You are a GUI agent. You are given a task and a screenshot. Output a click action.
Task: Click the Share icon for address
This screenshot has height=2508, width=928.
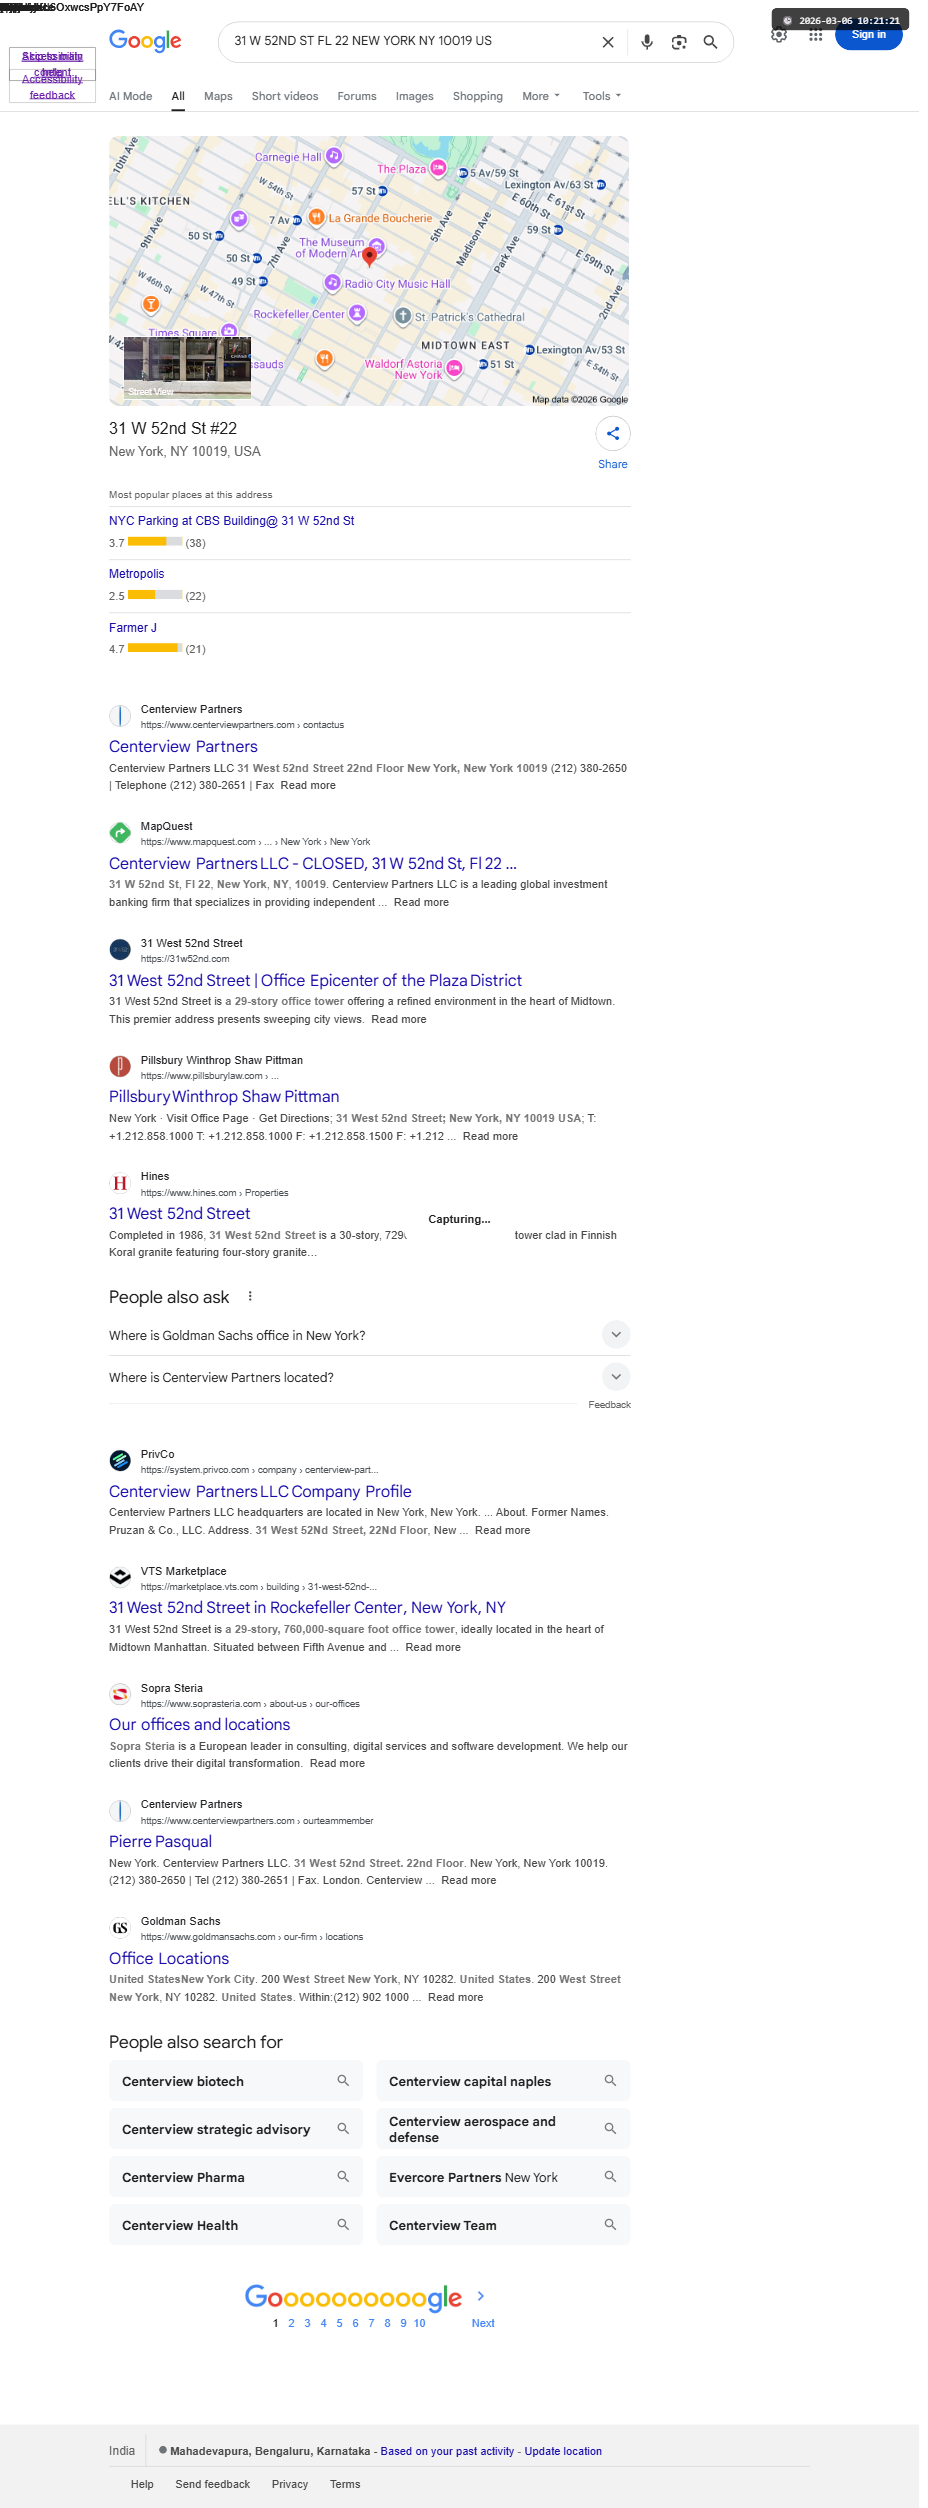(x=612, y=434)
